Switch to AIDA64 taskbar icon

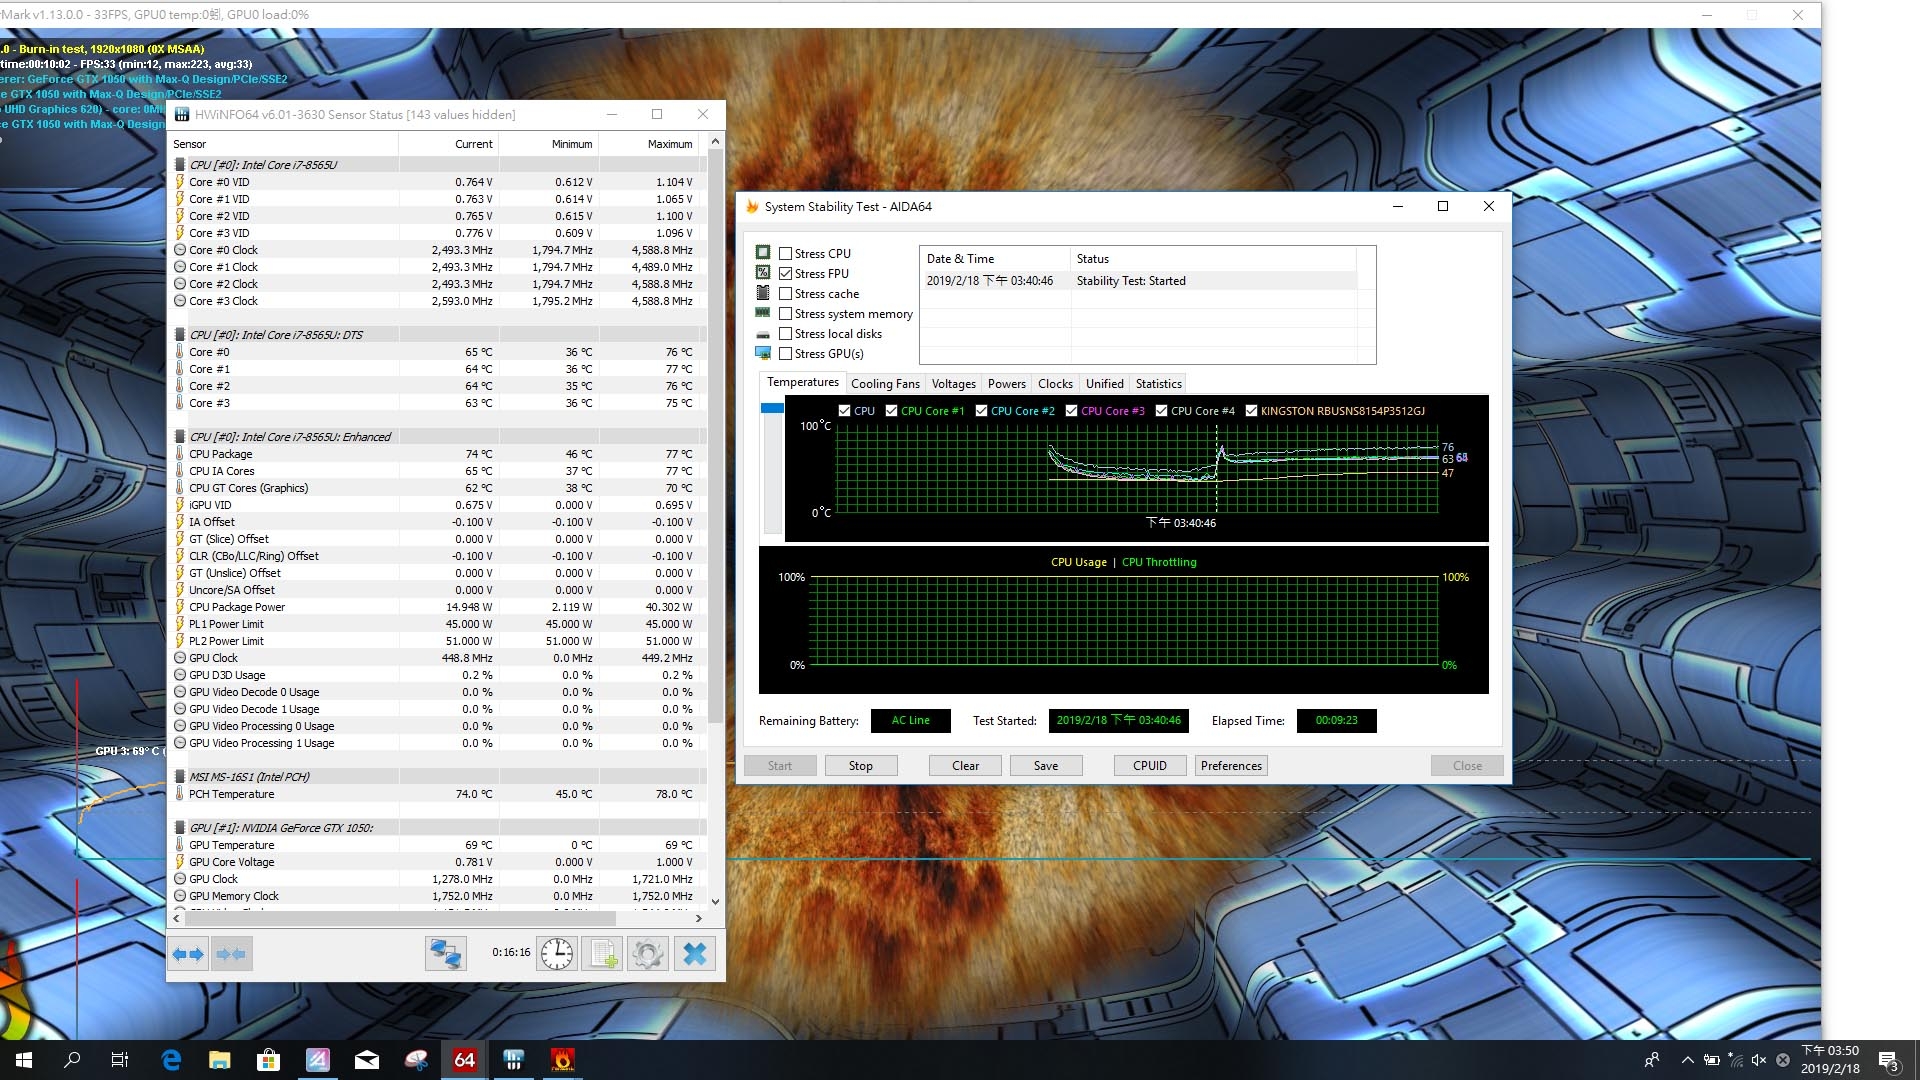[x=465, y=1060]
